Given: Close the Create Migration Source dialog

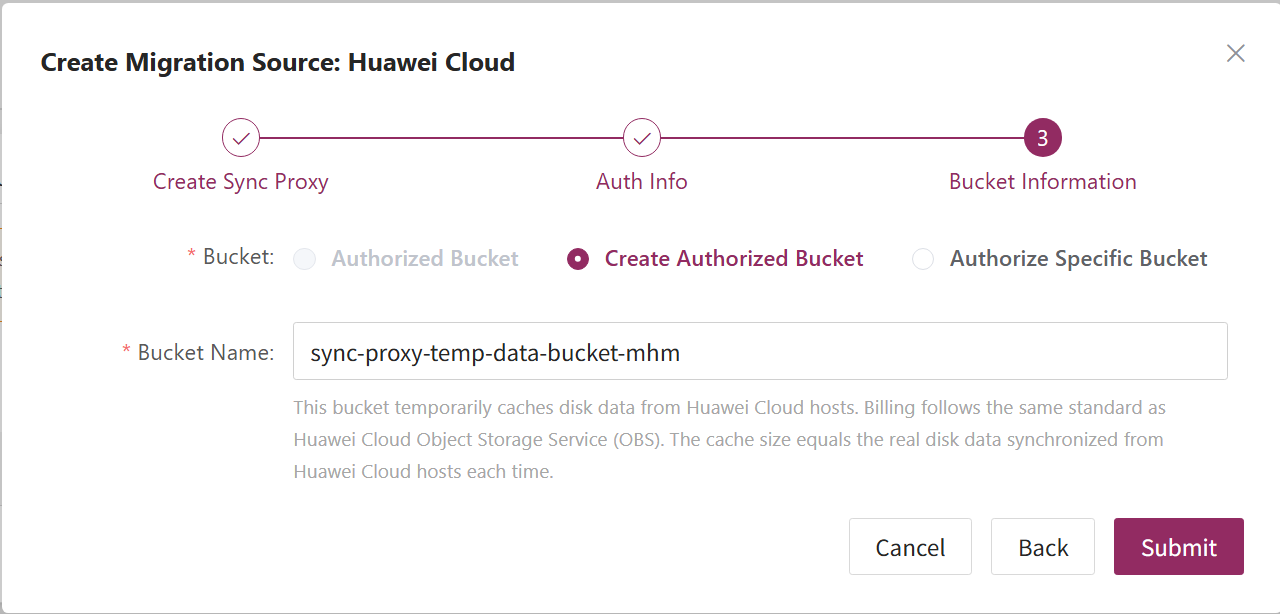Looking at the screenshot, I should pos(1236,54).
